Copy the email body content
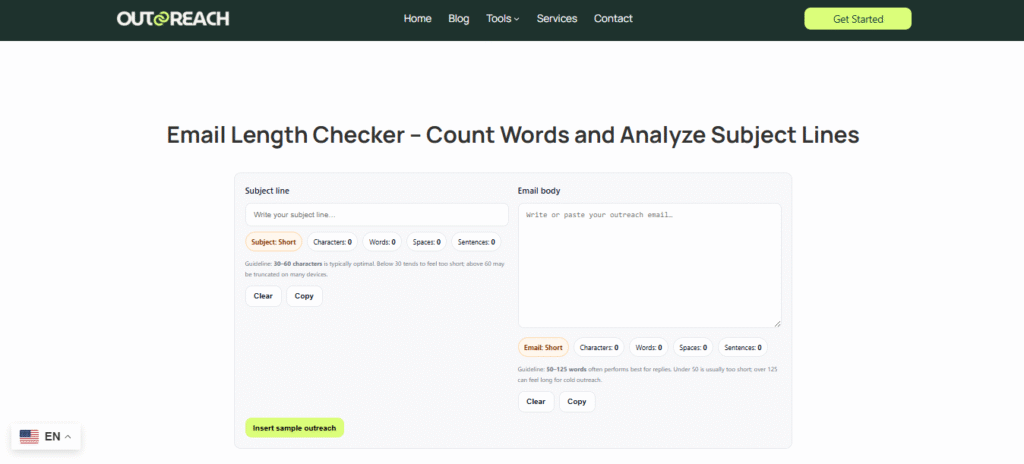Image resolution: width=1024 pixels, height=464 pixels. coord(577,402)
